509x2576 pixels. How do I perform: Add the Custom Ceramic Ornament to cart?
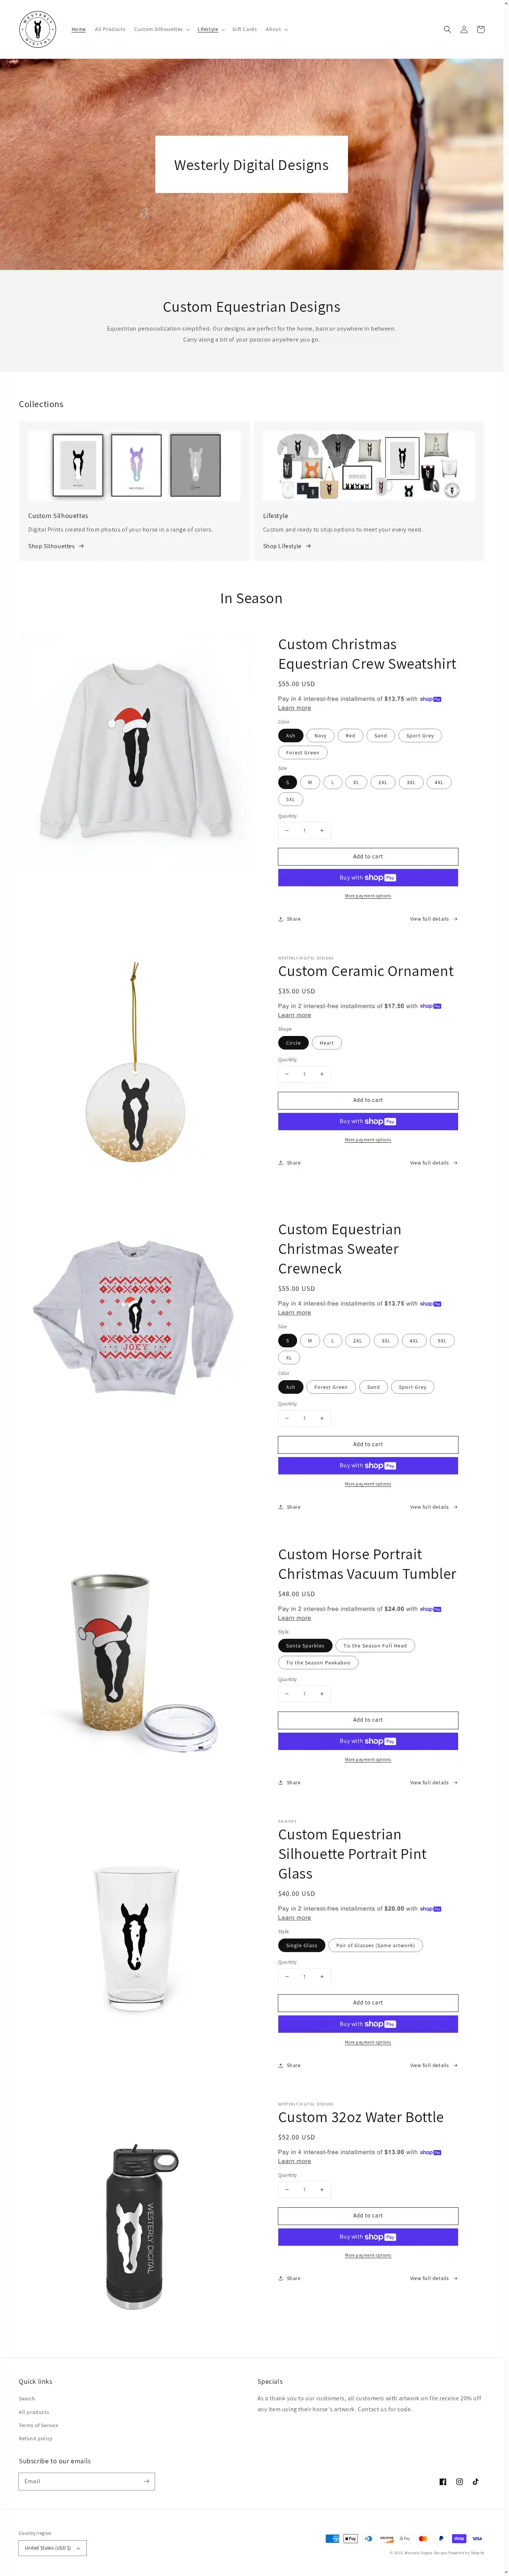(x=368, y=1100)
